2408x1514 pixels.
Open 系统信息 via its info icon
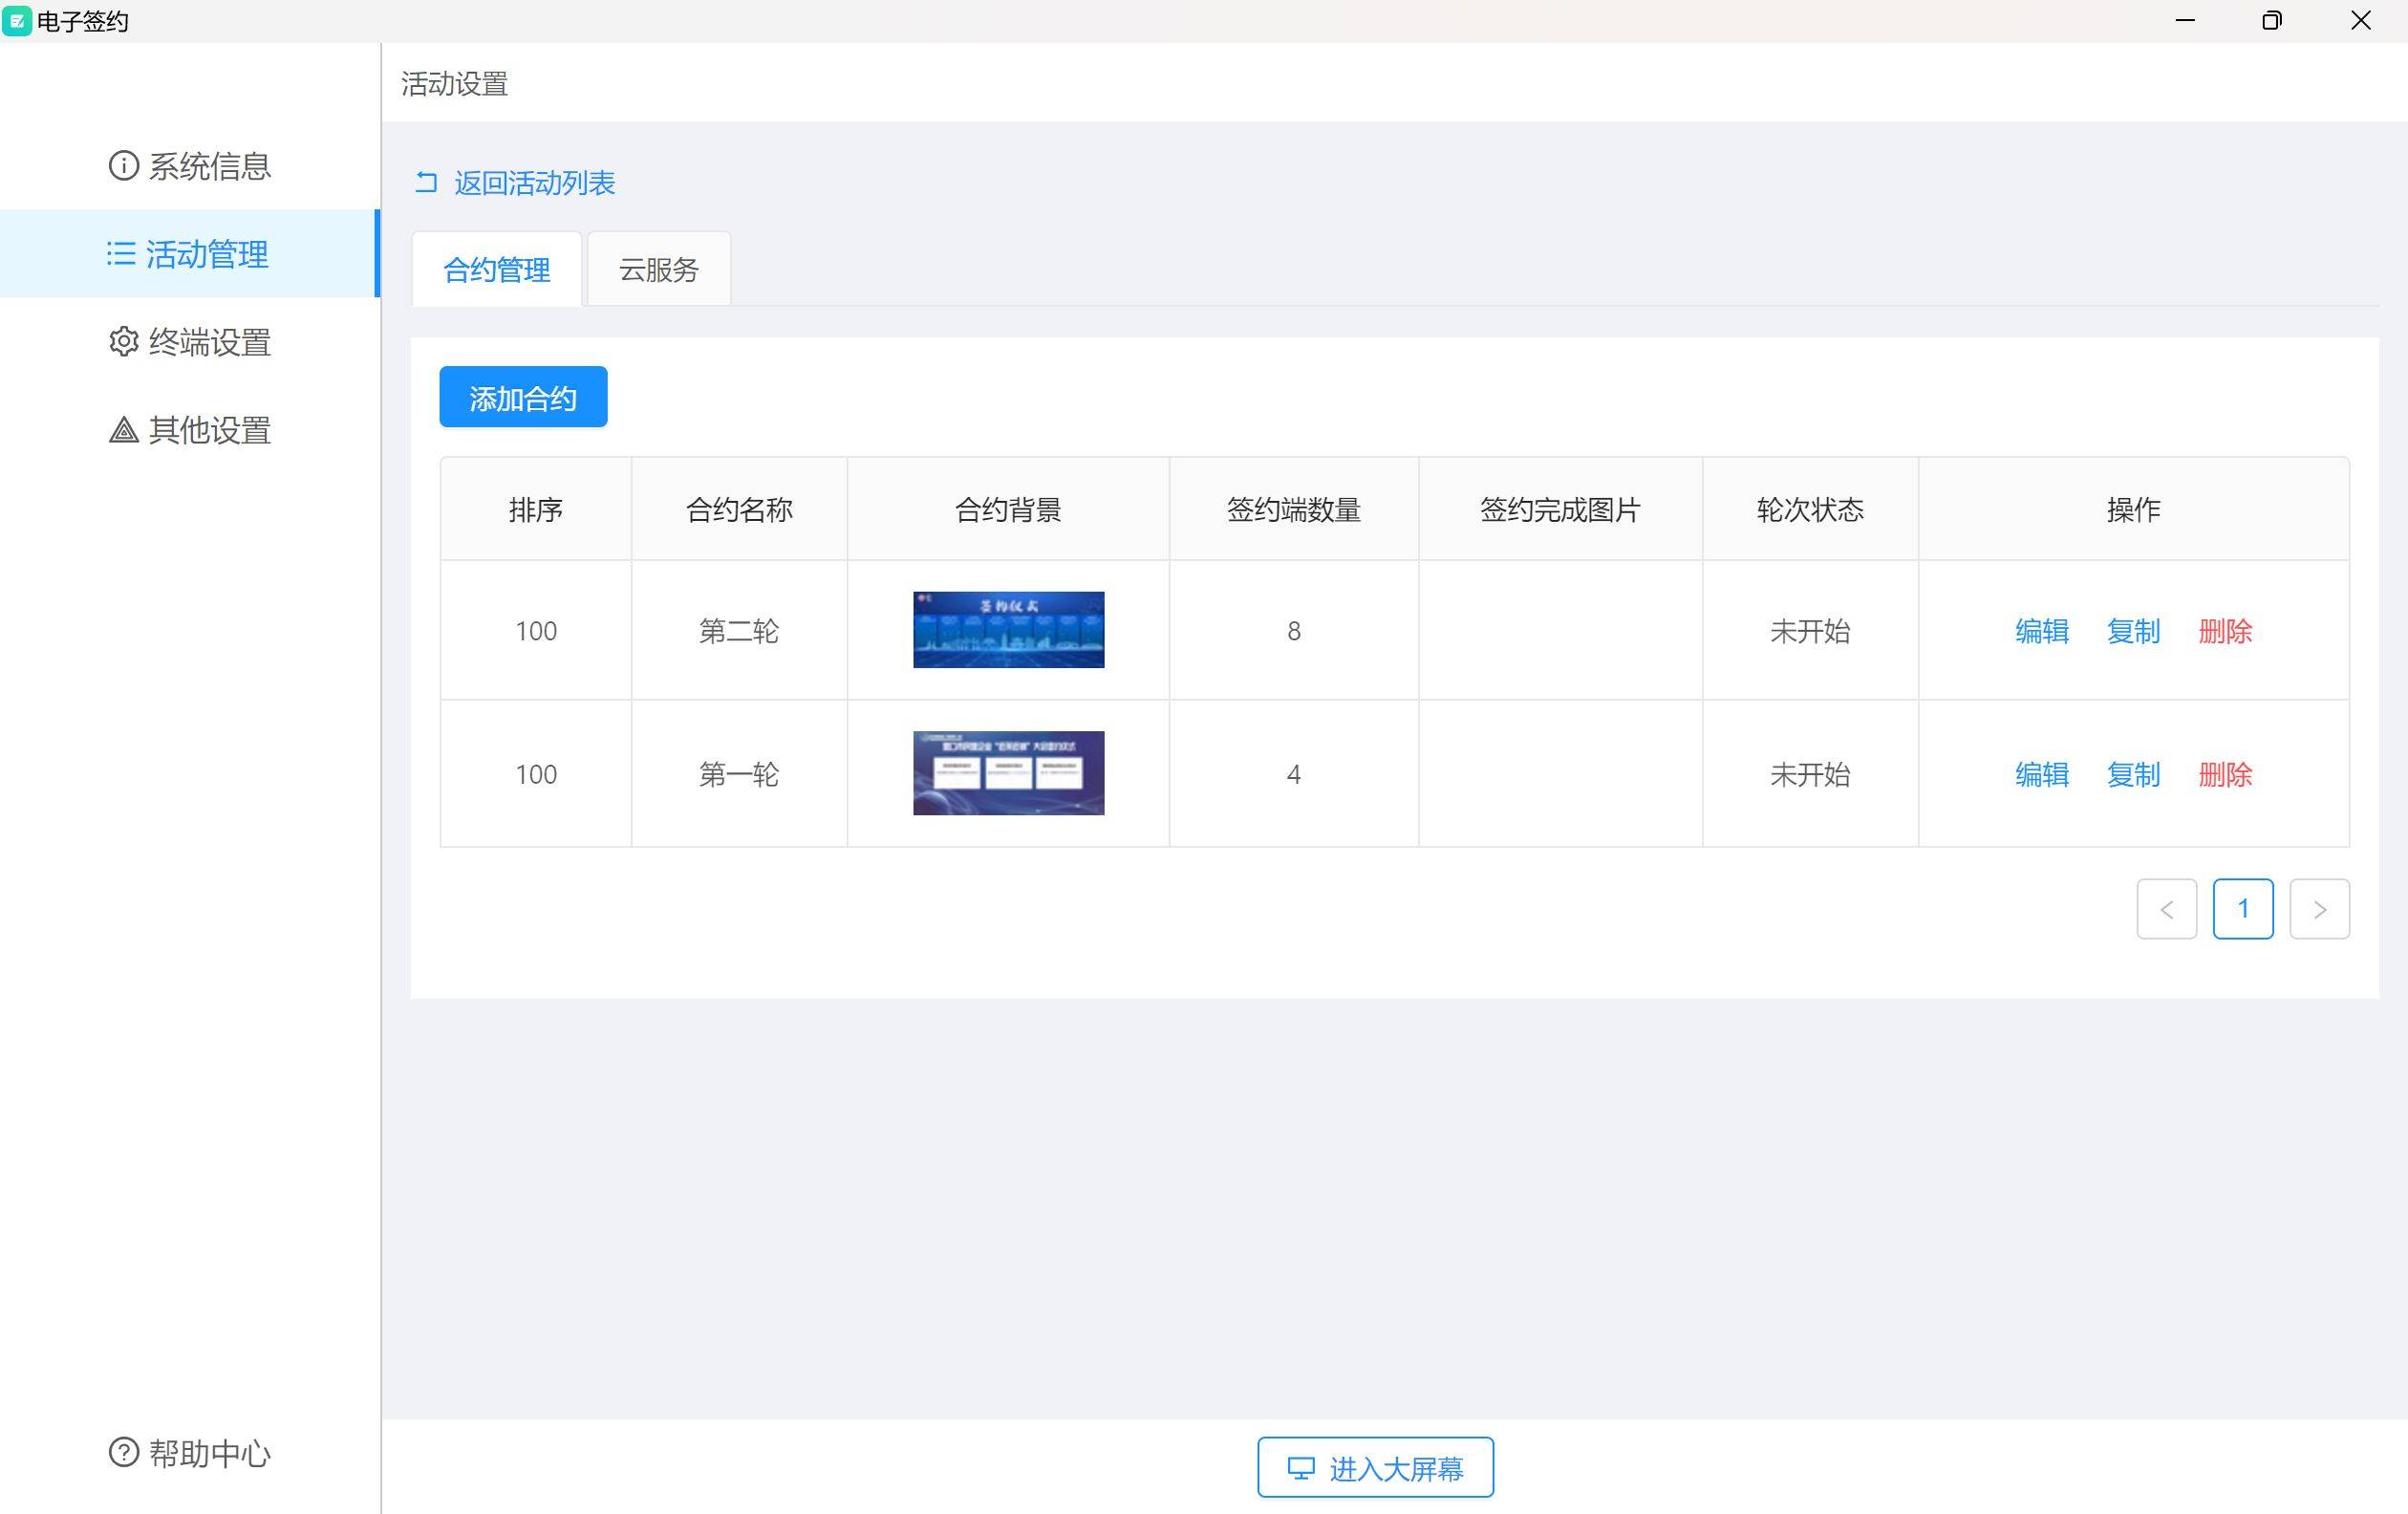[121, 166]
